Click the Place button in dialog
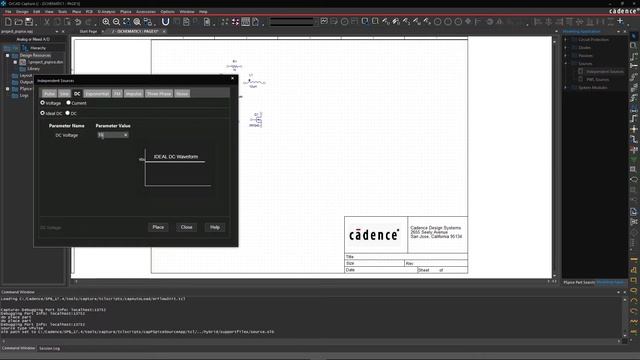This screenshot has height=360, width=640. (158, 227)
